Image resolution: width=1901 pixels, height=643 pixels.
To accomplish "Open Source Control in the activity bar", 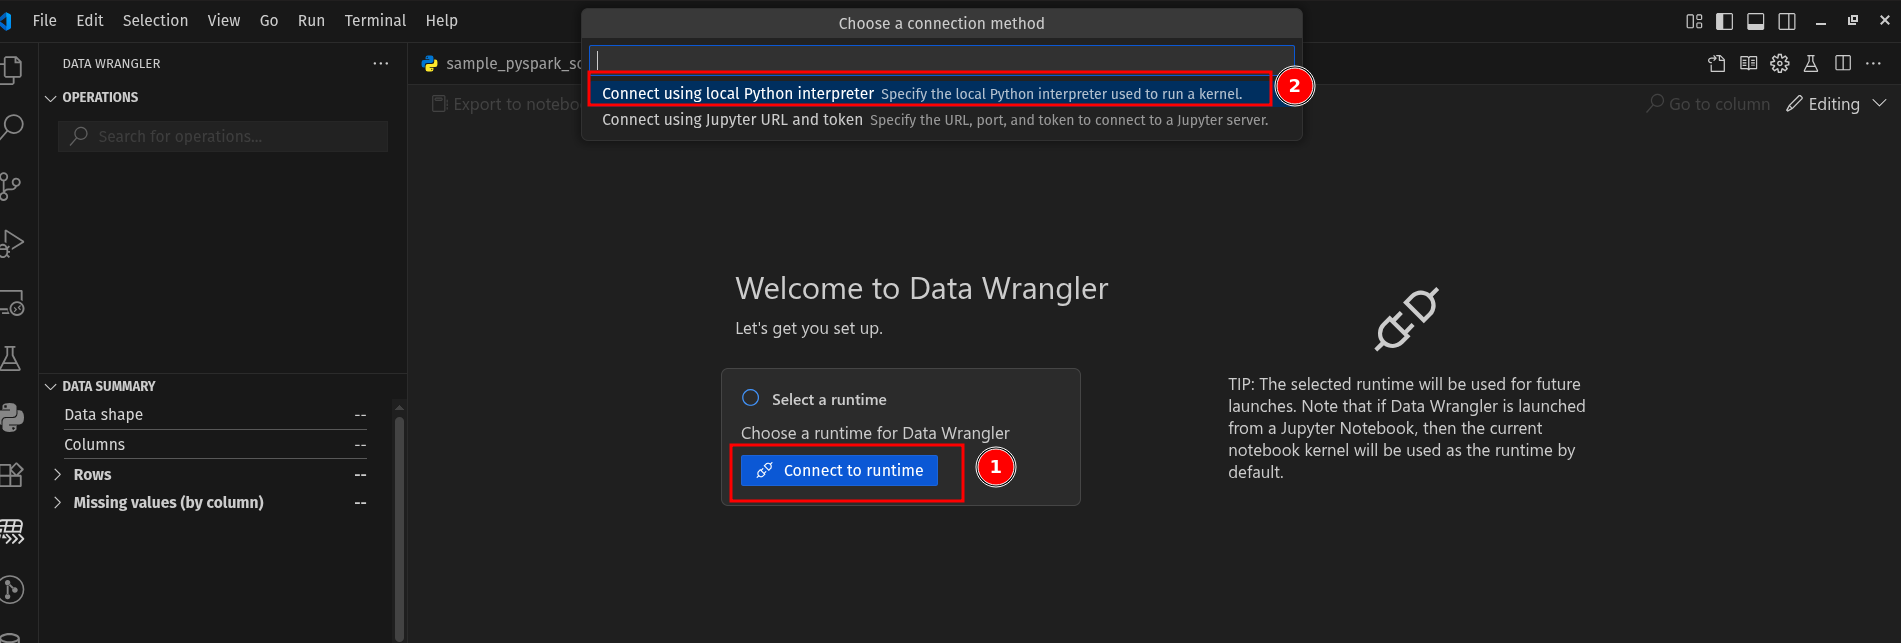I will point(11,186).
